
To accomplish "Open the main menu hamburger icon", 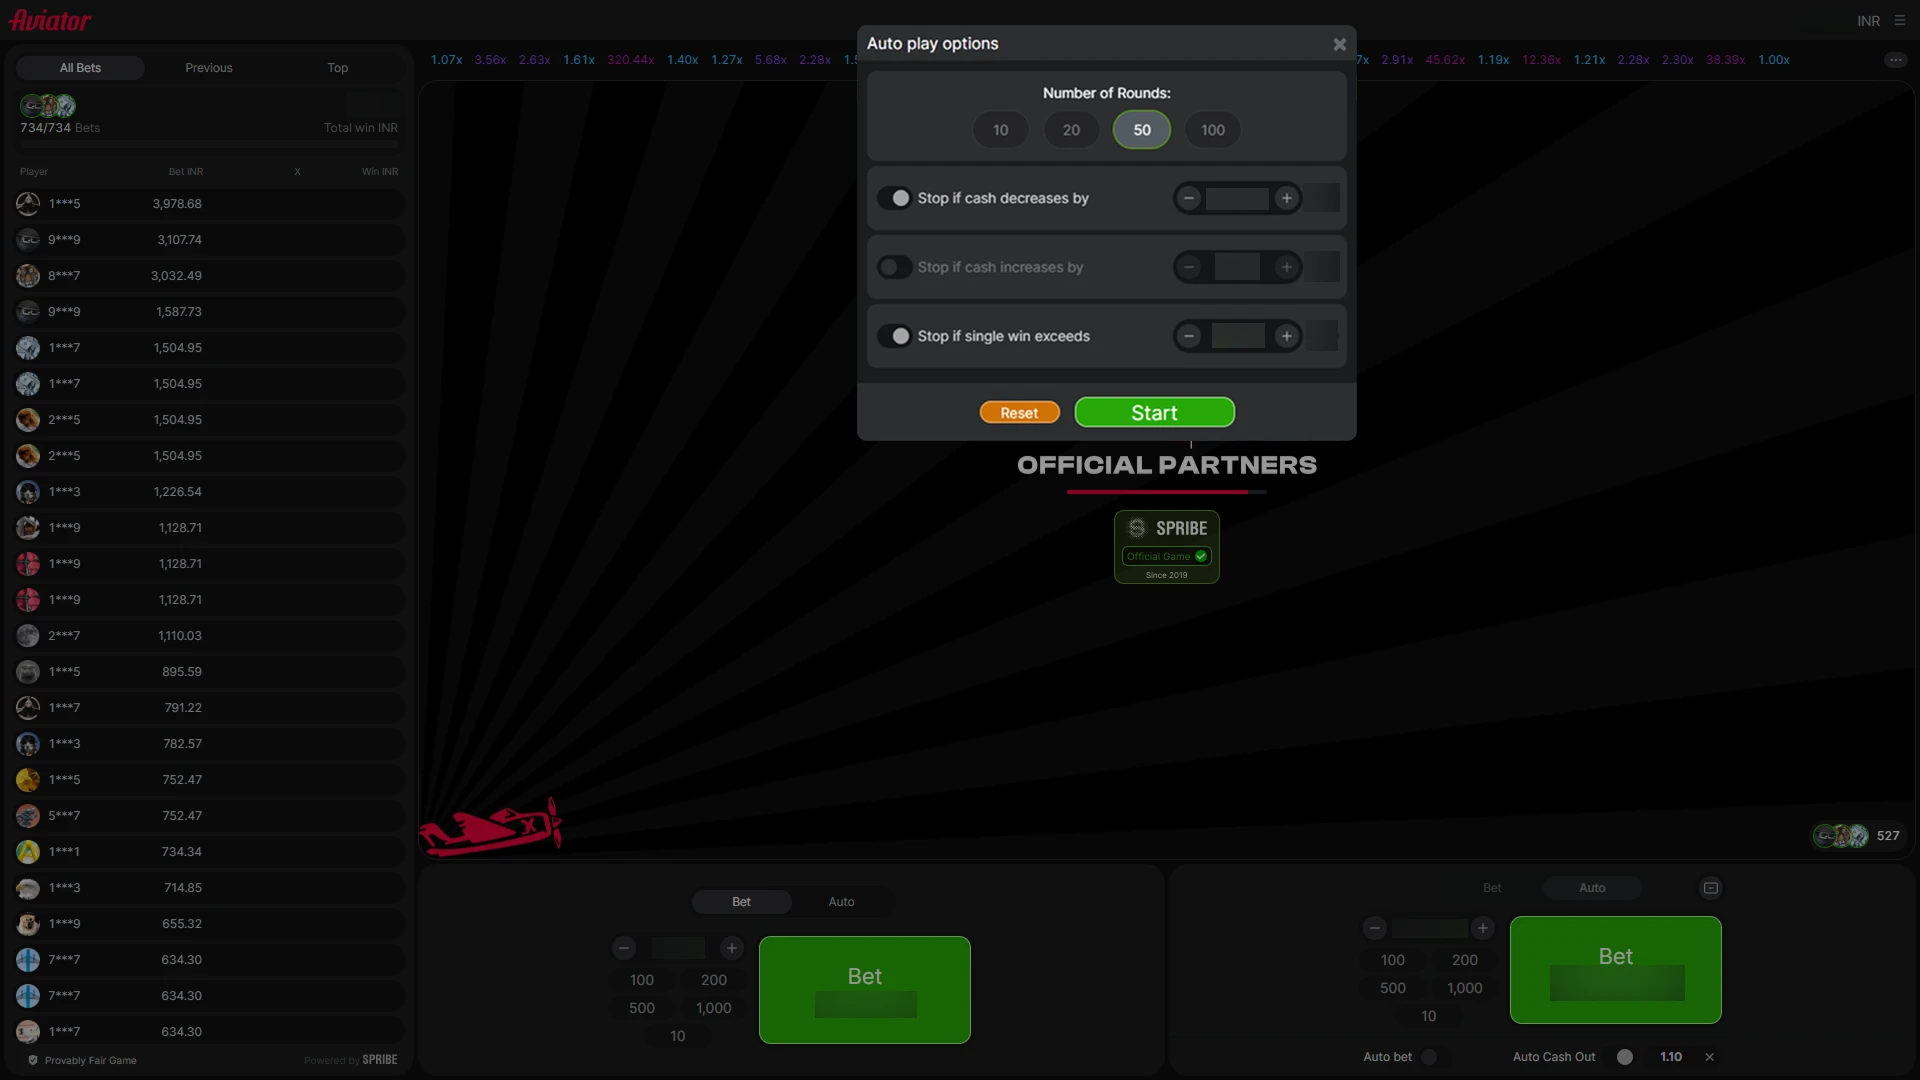I will tap(1899, 20).
